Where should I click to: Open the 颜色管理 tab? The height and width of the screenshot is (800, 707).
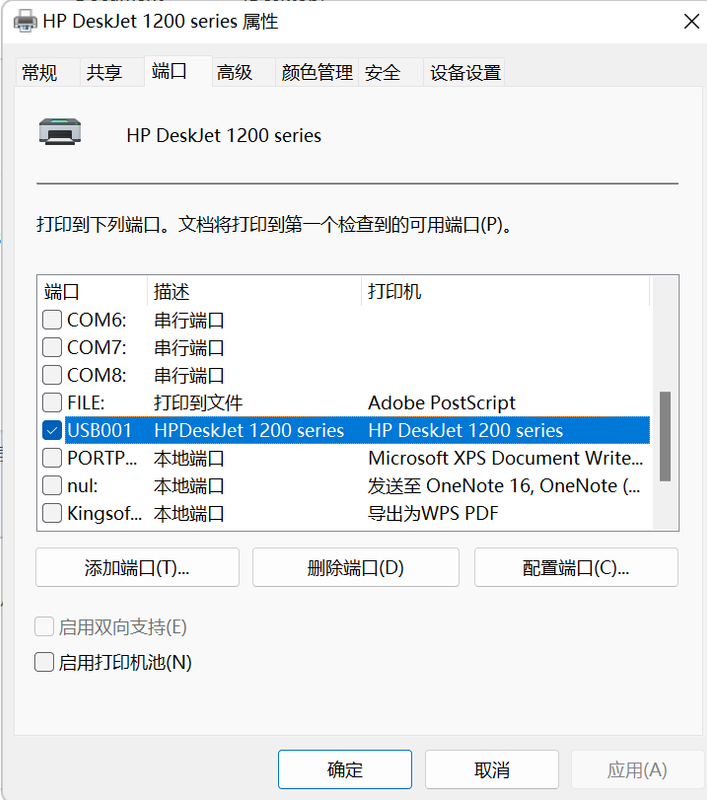(x=317, y=72)
